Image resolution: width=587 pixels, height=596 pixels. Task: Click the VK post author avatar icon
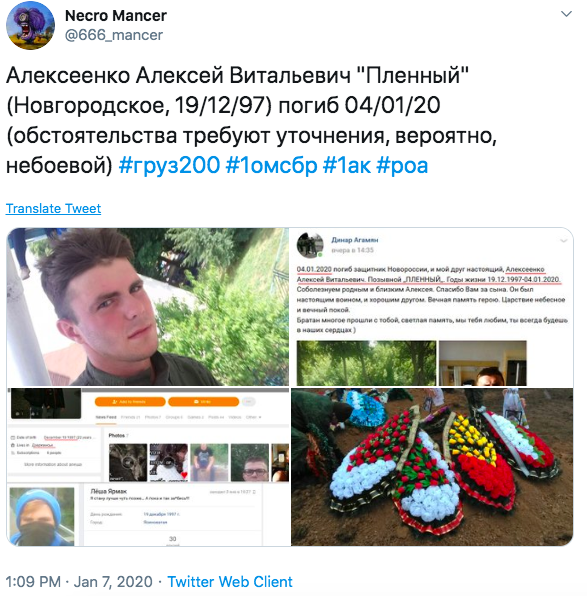(310, 245)
